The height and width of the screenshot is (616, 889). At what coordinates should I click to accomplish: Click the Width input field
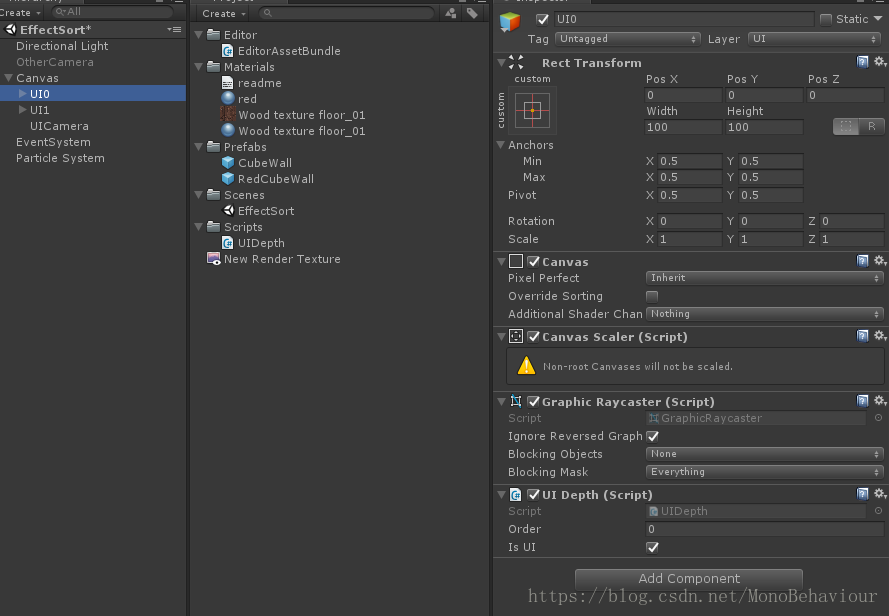(684, 127)
